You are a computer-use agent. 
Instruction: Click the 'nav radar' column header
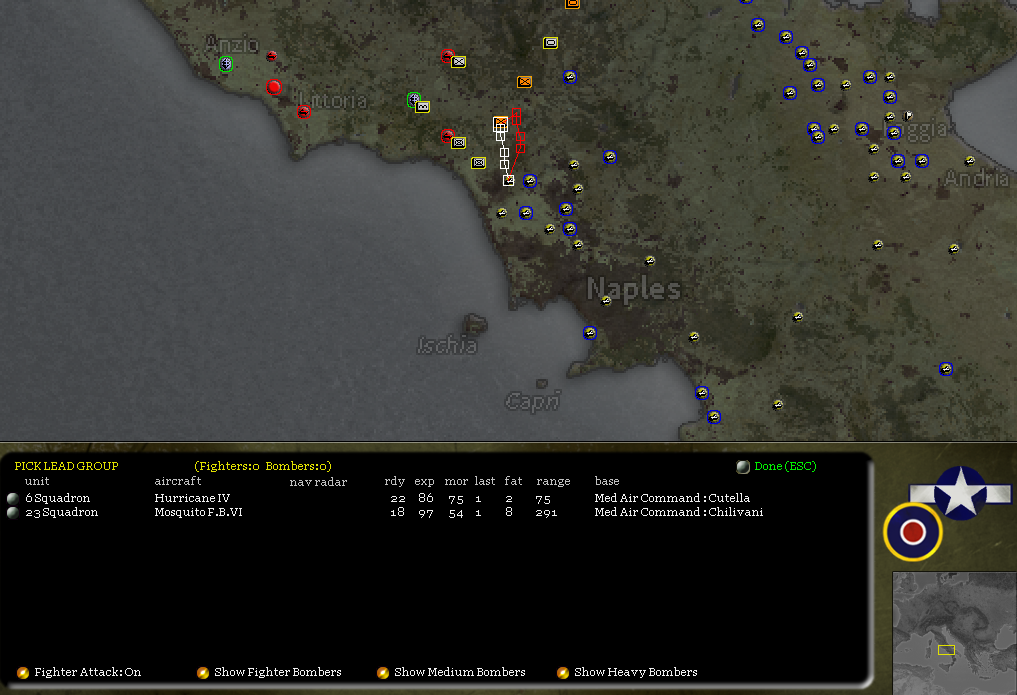[x=318, y=482]
